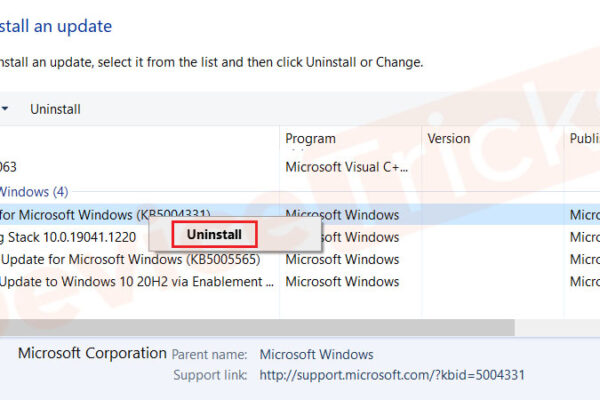Click Uninstall in the context menu
Image resolution: width=600 pixels, height=400 pixels.
pyautogui.click(x=214, y=234)
